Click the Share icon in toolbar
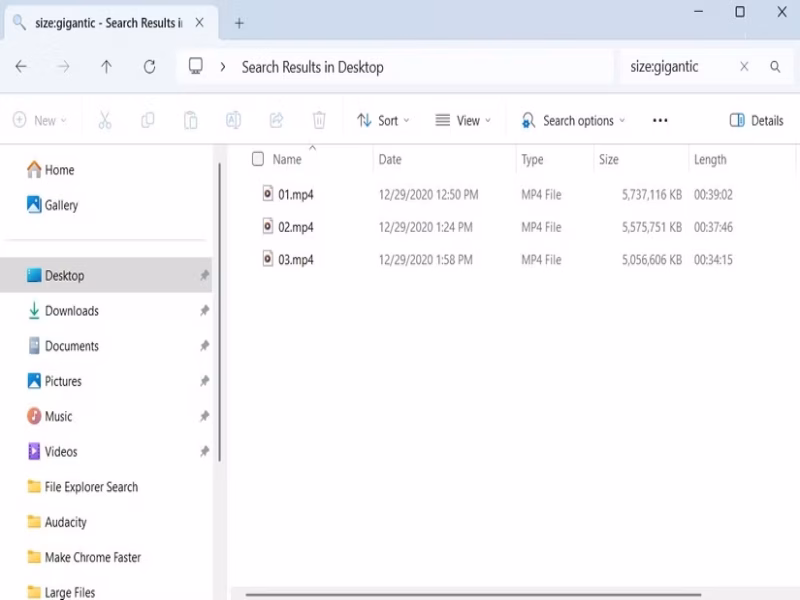800x600 pixels. (276, 120)
